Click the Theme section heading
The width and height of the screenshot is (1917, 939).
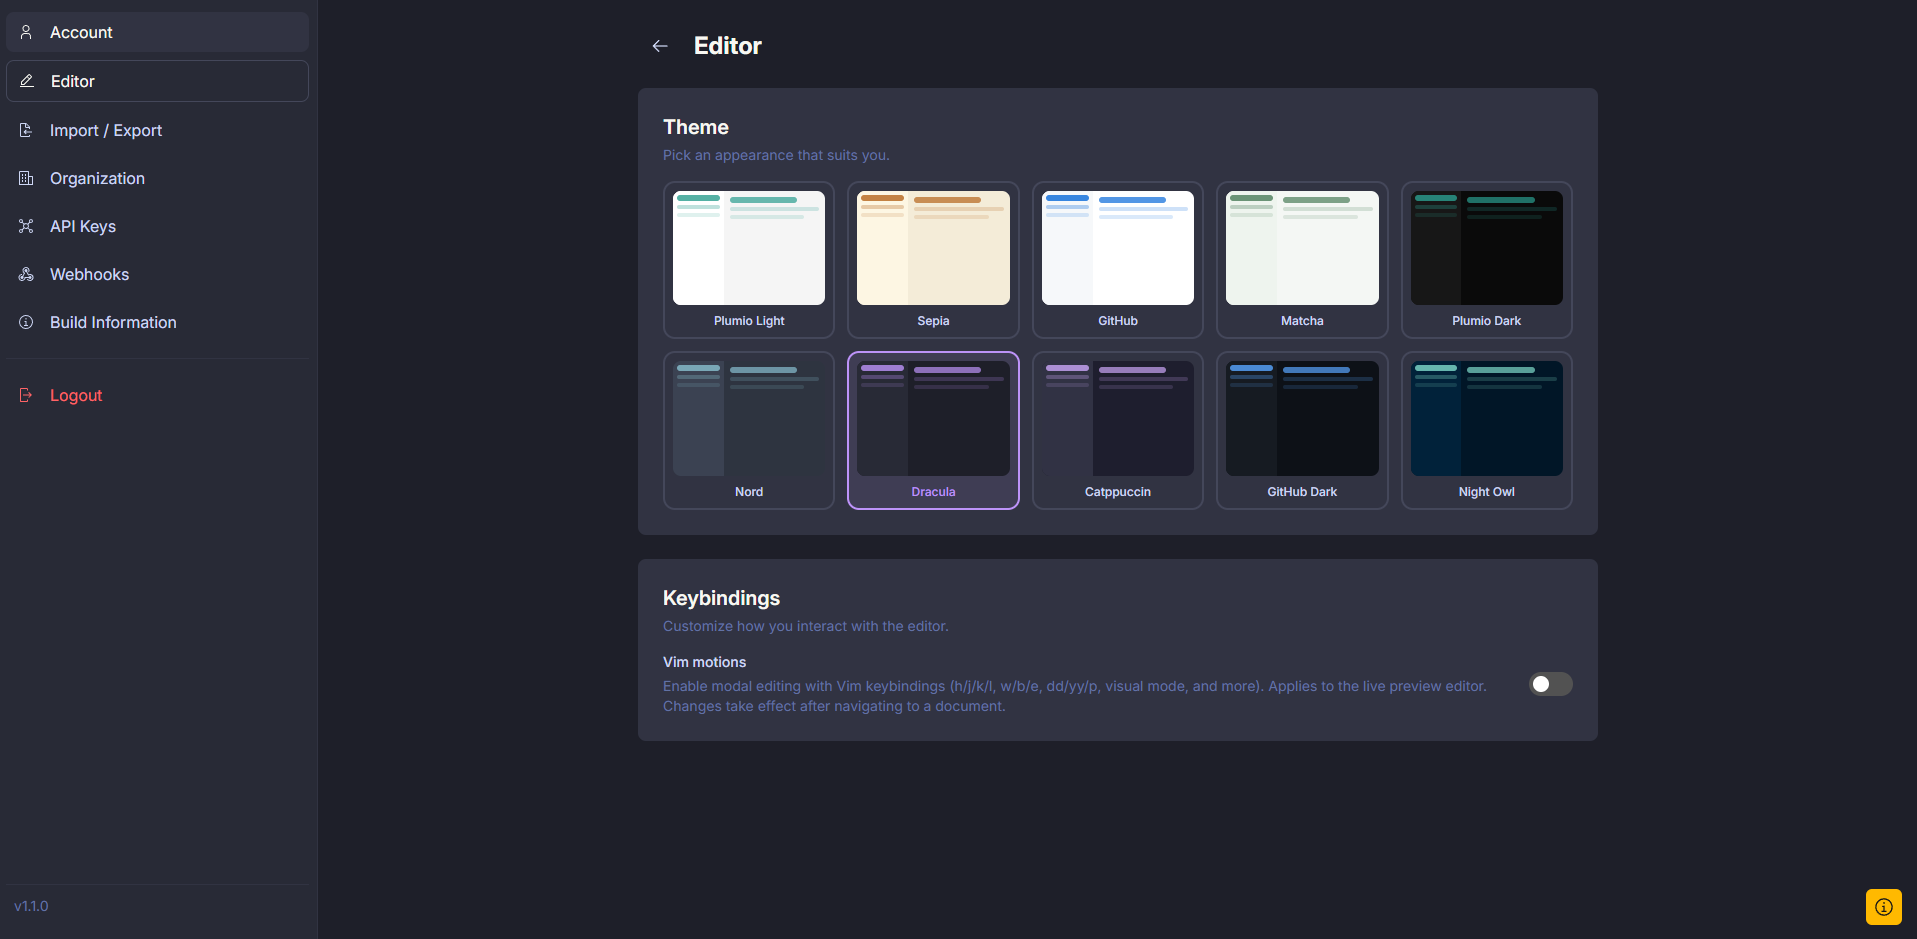696,127
